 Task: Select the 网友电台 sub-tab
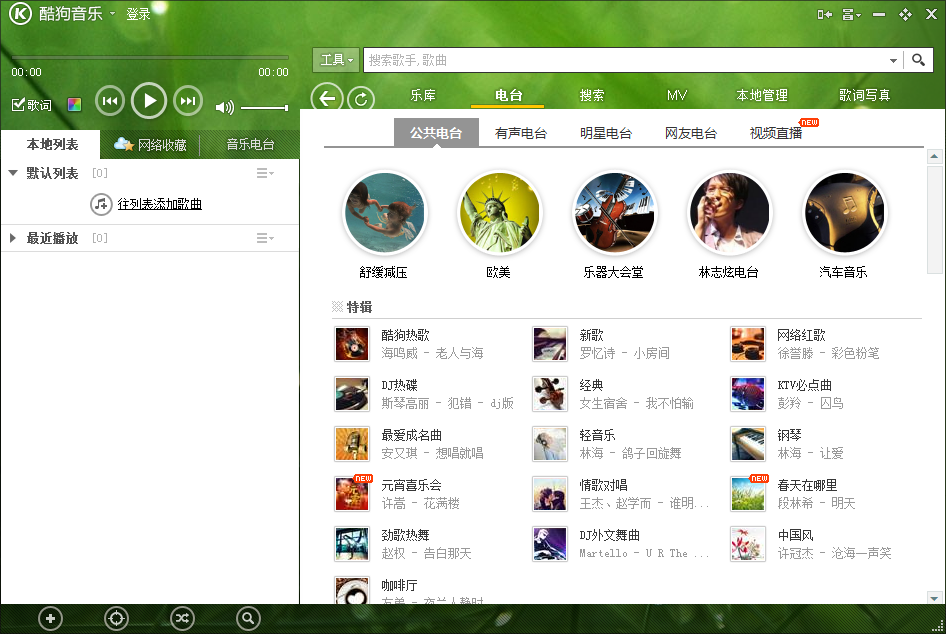[x=691, y=133]
